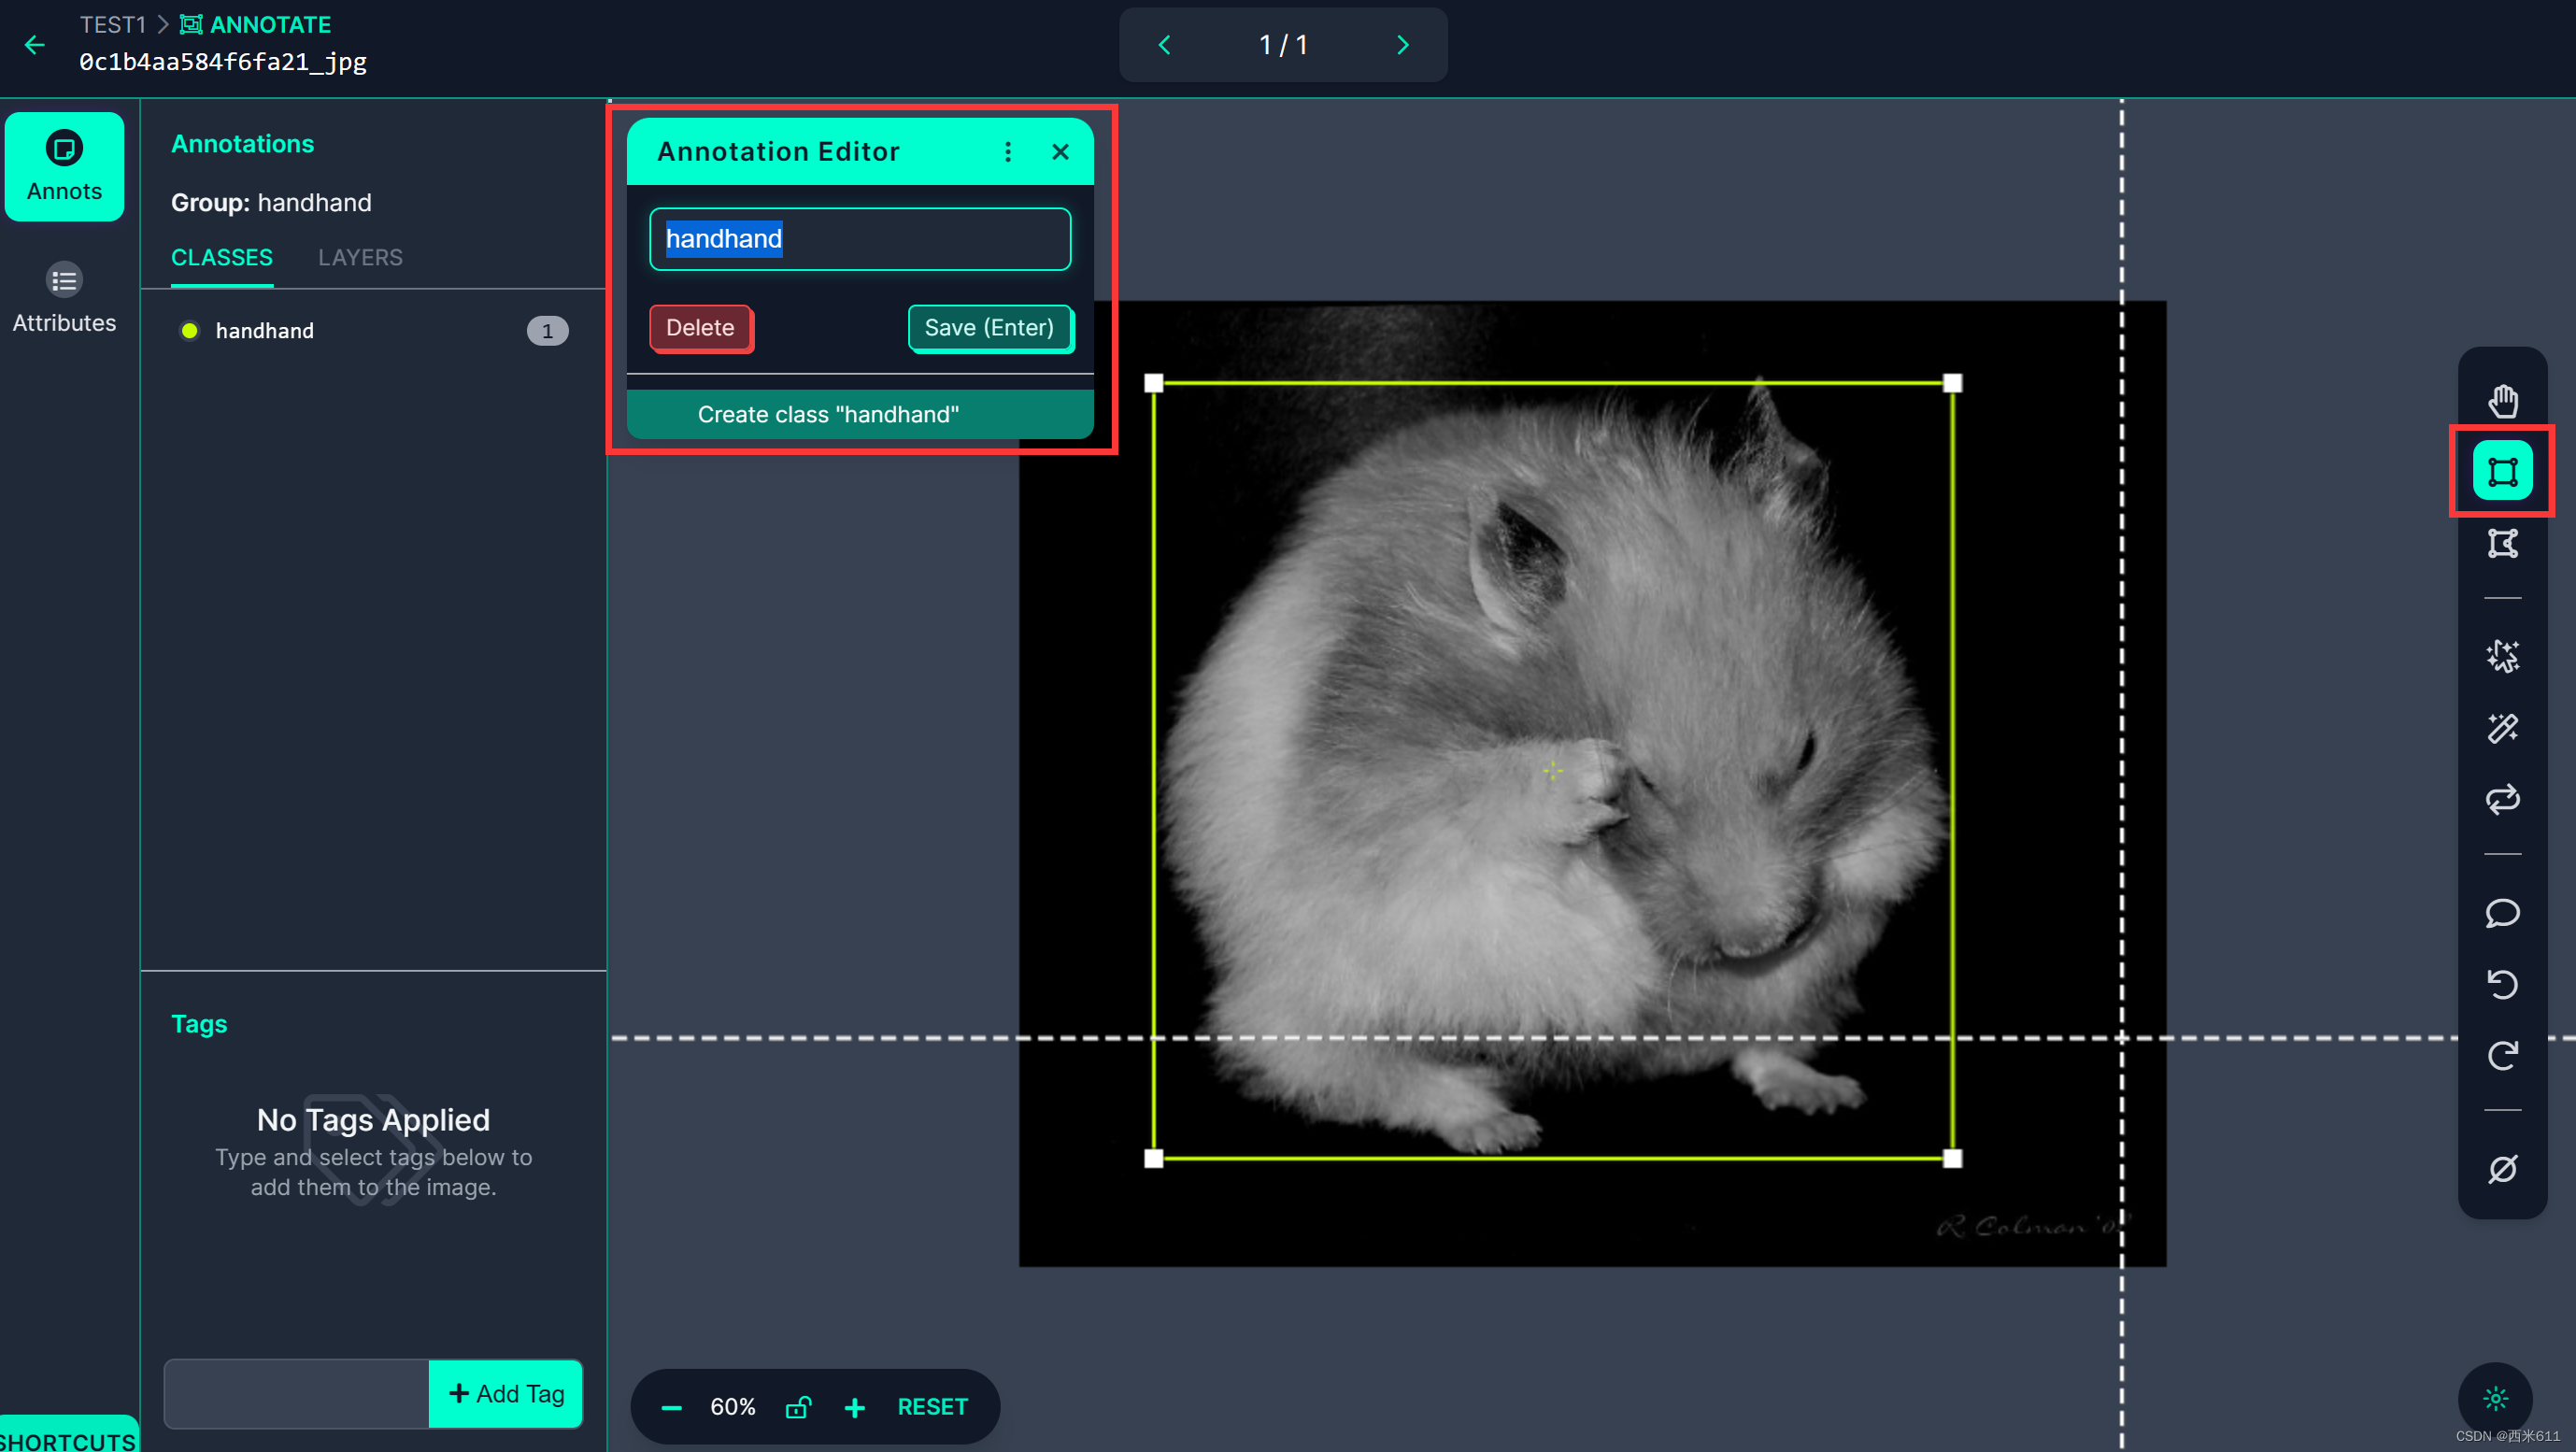
Task: Mark image as null
Action: pyautogui.click(x=2502, y=1168)
